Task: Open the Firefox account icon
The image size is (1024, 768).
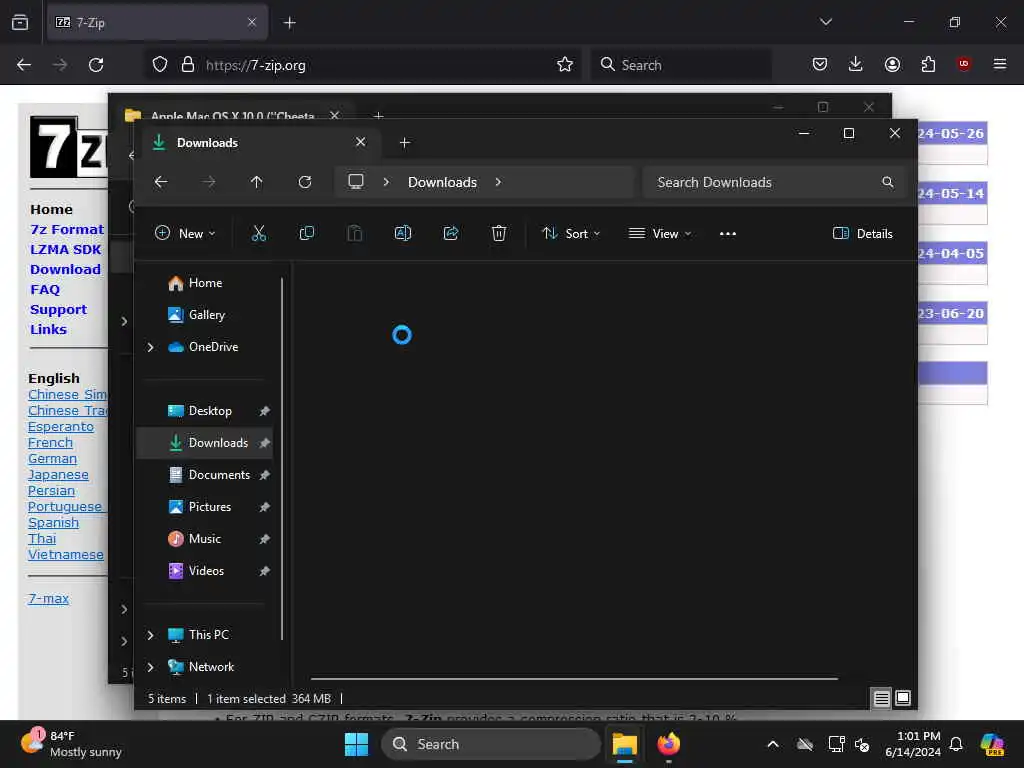Action: pos(892,64)
